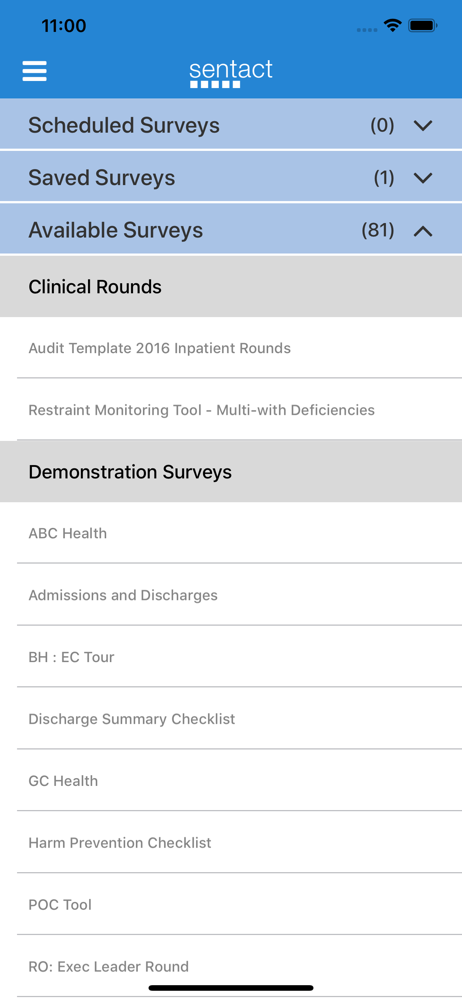Image resolution: width=462 pixels, height=1000 pixels.
Task: Open Harm Prevention Checklist
Action: coord(231,842)
